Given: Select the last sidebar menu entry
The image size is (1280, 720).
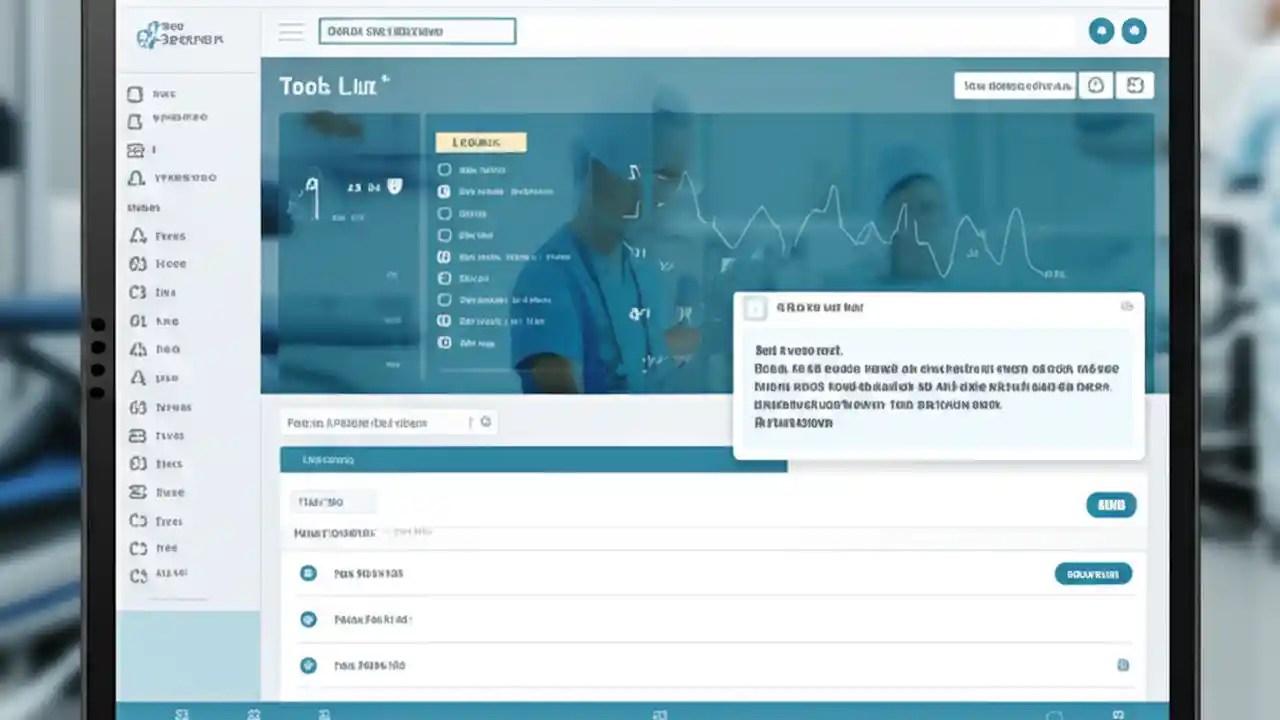Looking at the screenshot, I should [x=168, y=575].
